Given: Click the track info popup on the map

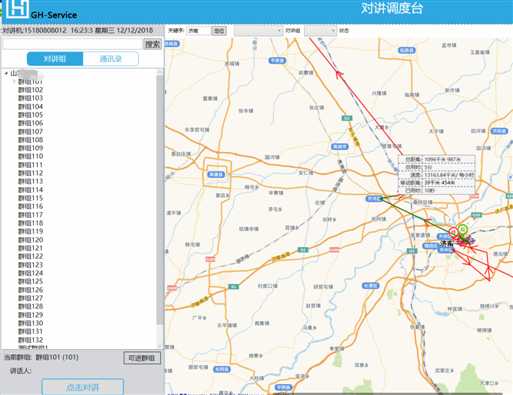Looking at the screenshot, I should point(437,174).
